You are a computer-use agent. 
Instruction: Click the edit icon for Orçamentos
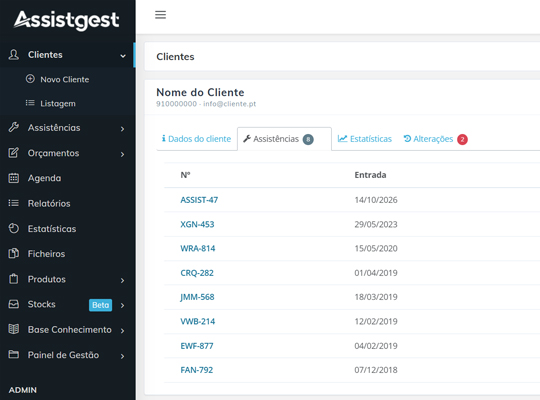click(14, 153)
